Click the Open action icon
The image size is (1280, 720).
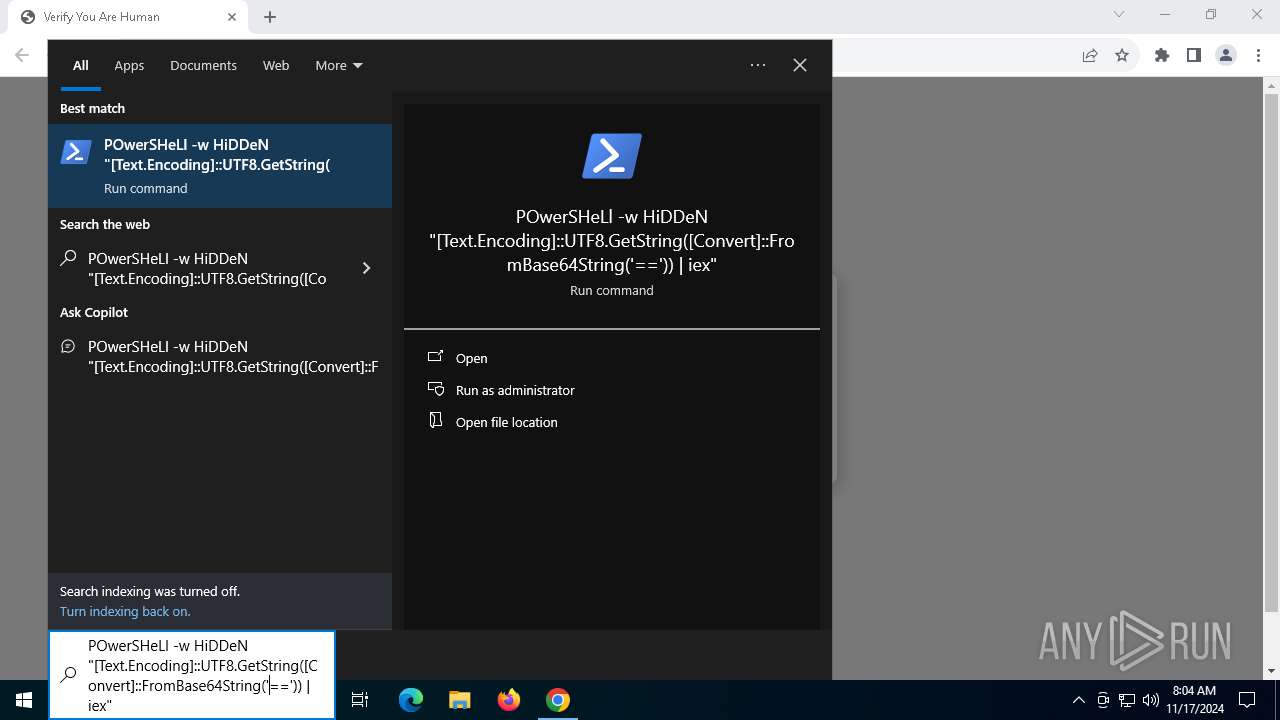(435, 357)
